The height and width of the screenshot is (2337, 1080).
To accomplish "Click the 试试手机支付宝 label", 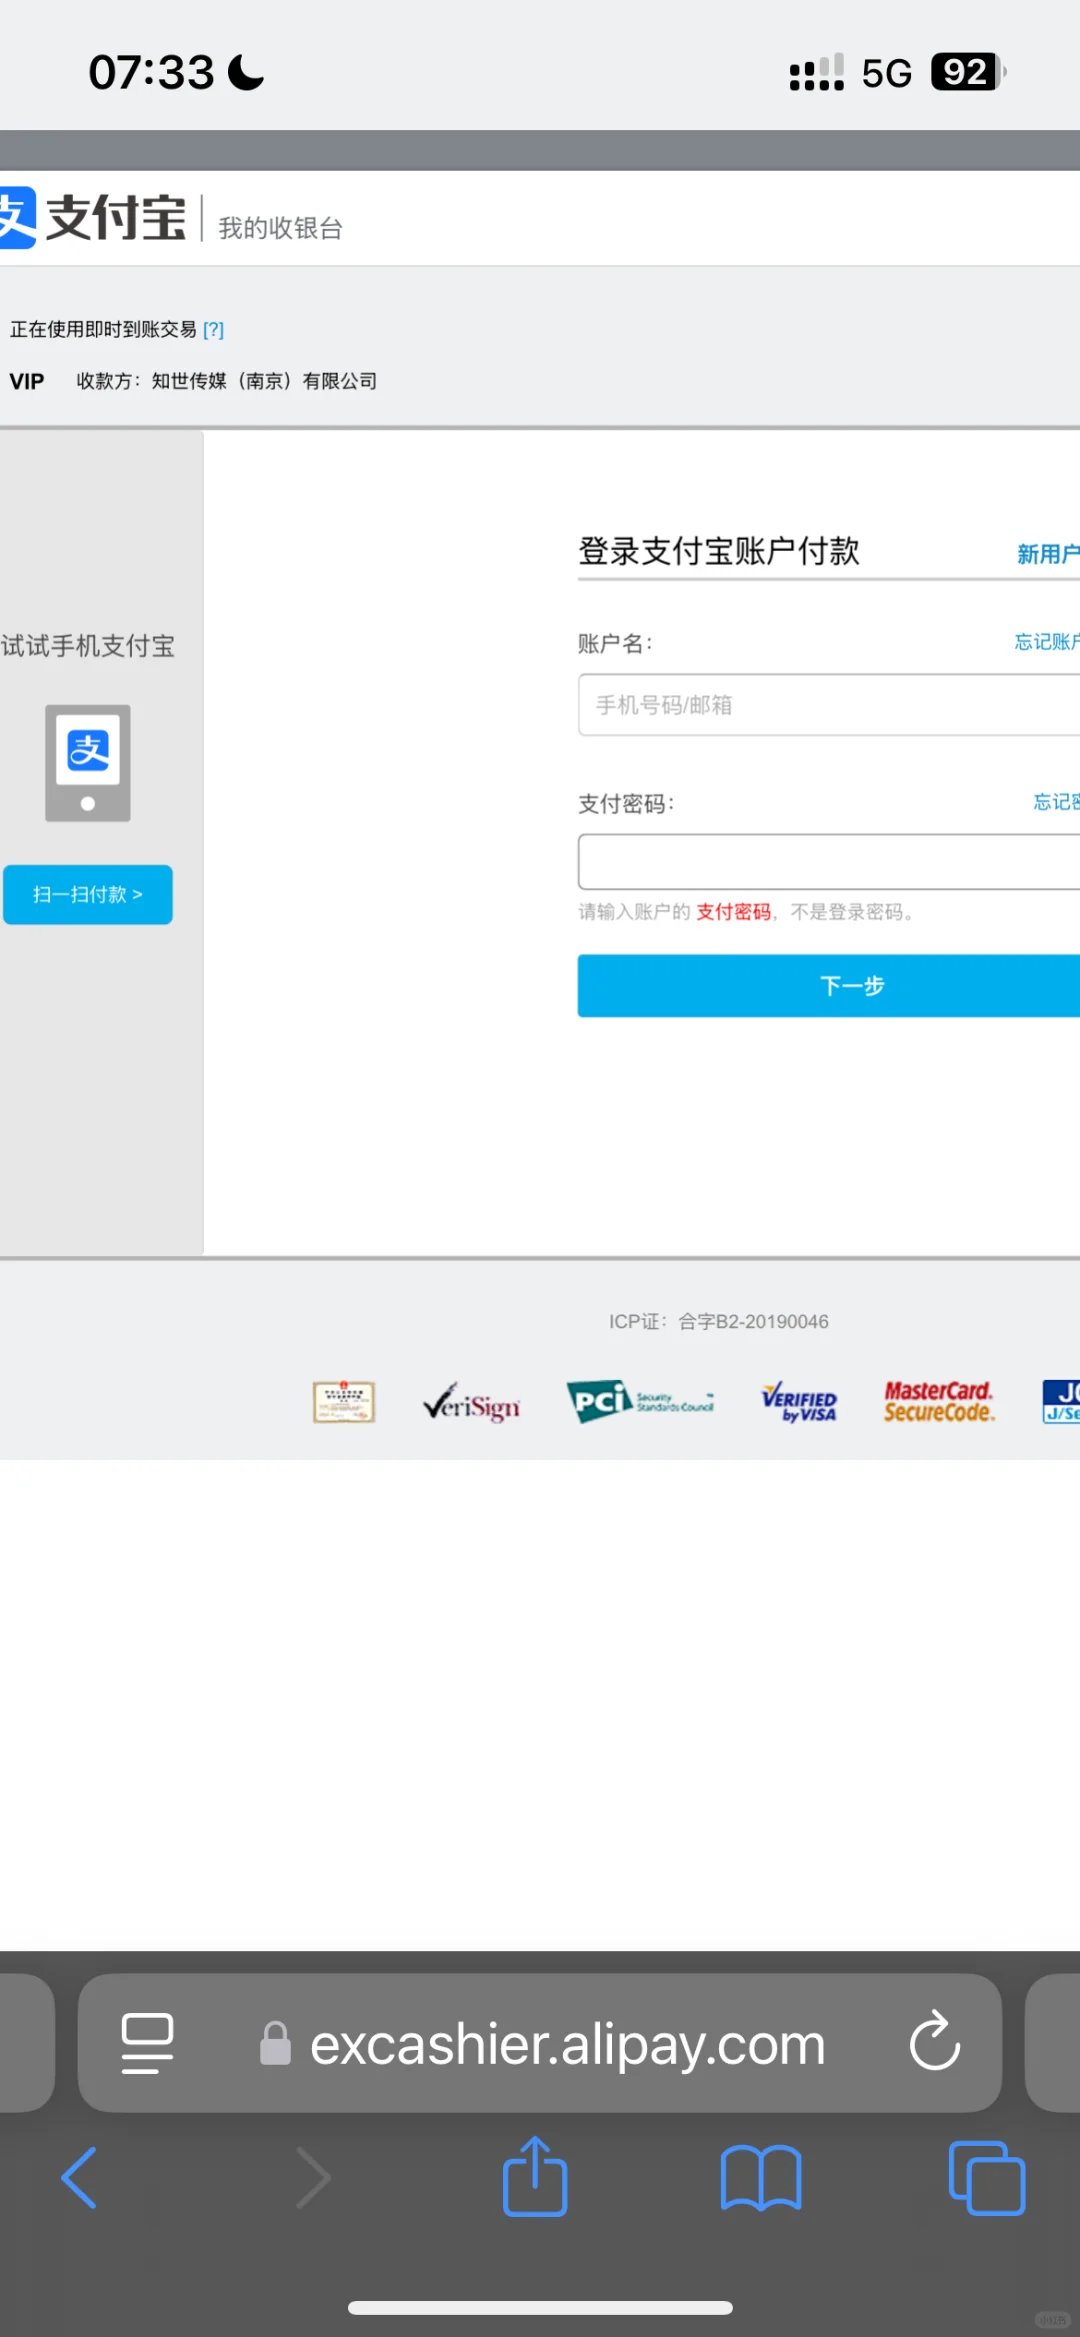I will click(x=88, y=646).
